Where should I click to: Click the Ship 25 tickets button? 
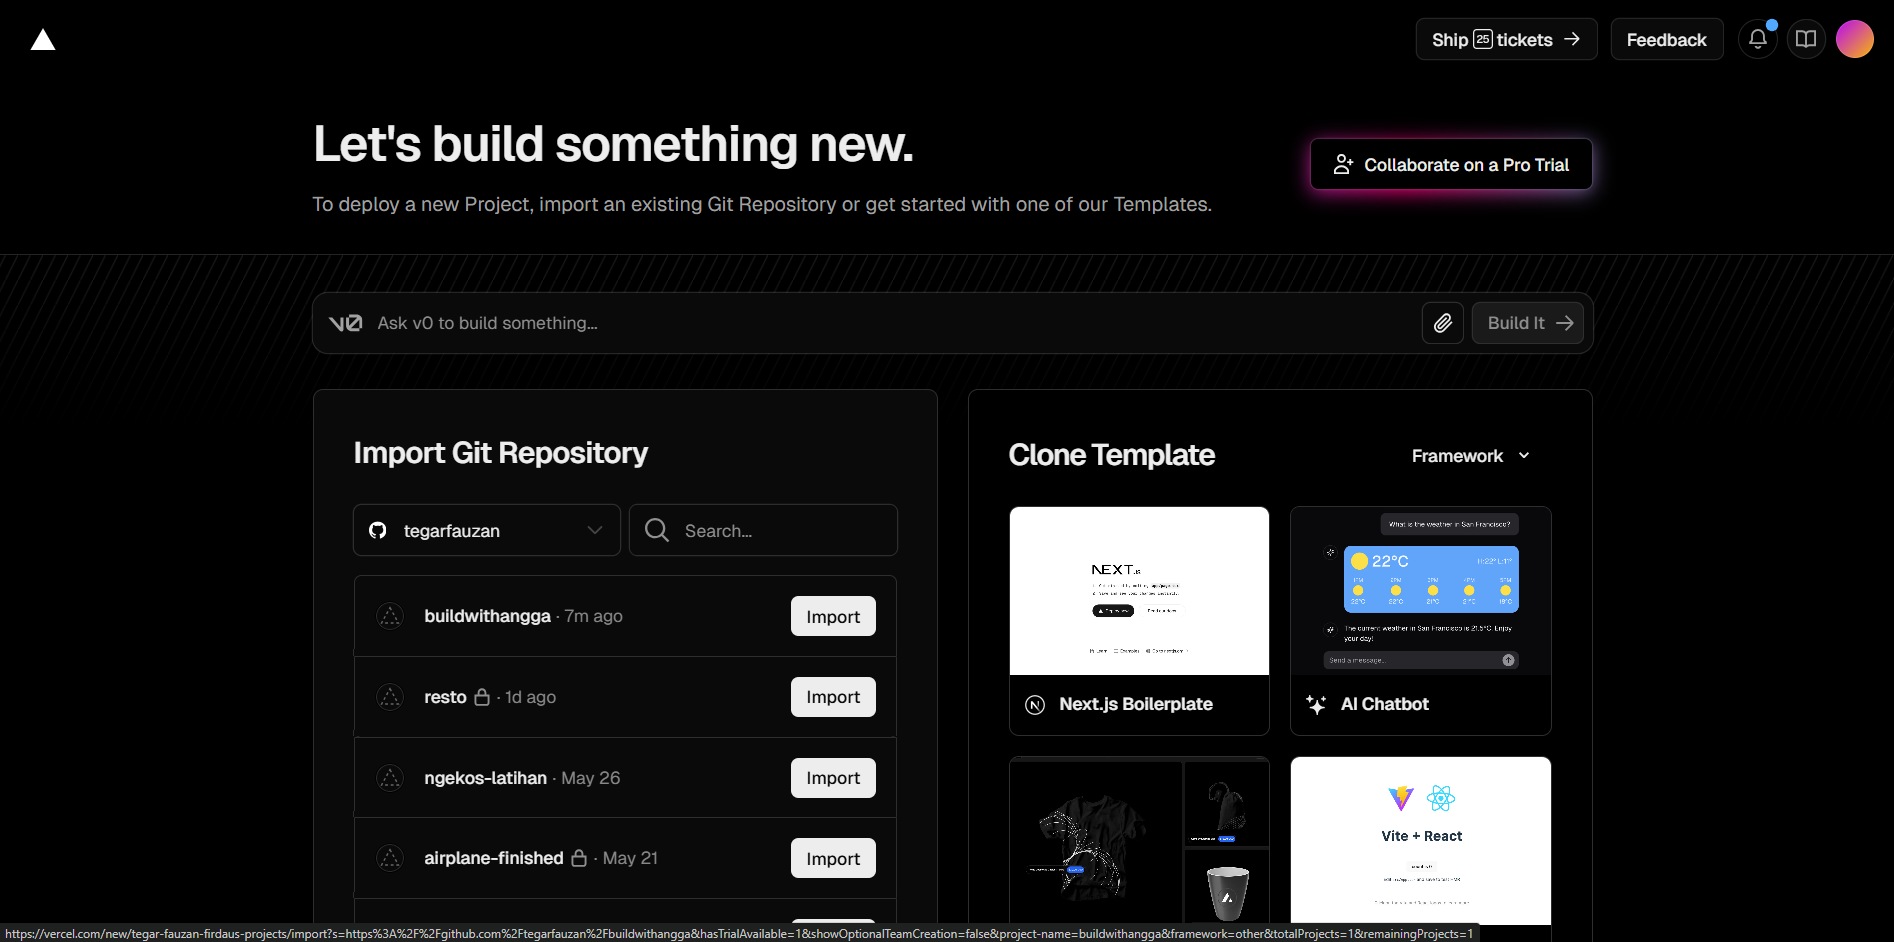click(x=1506, y=39)
